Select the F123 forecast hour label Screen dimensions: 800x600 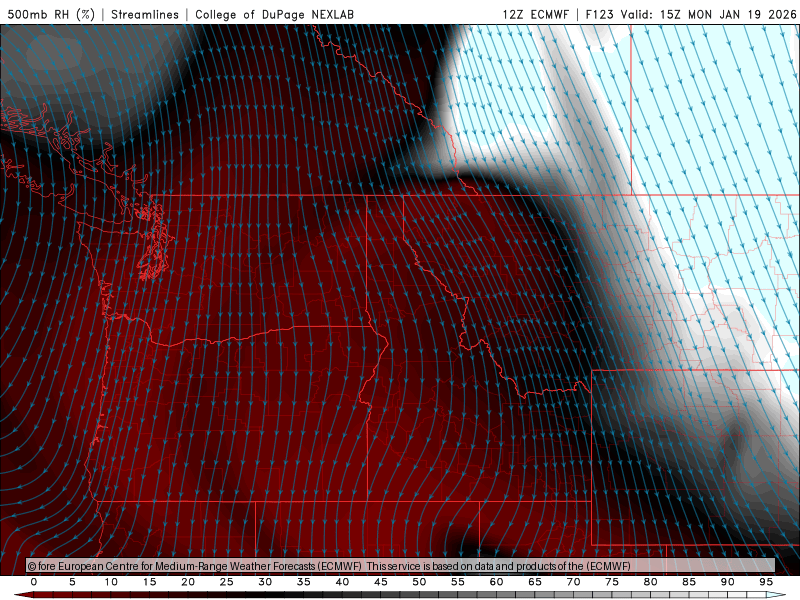599,15
